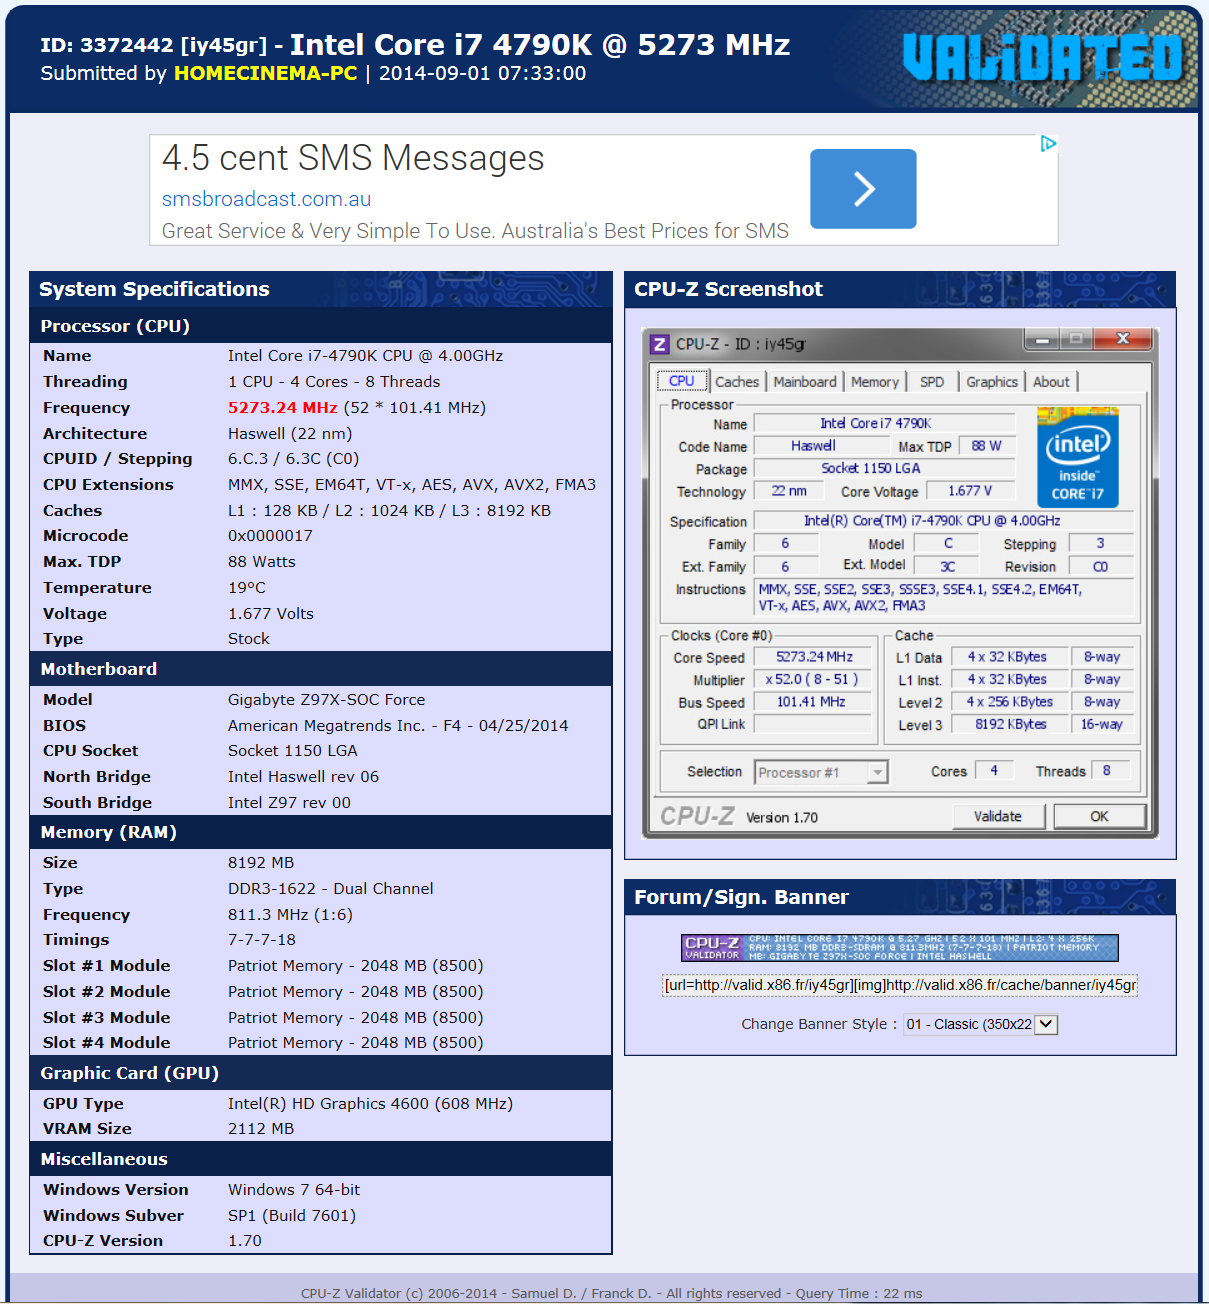Open the smsbroadcast.com.au ad link

point(266,199)
